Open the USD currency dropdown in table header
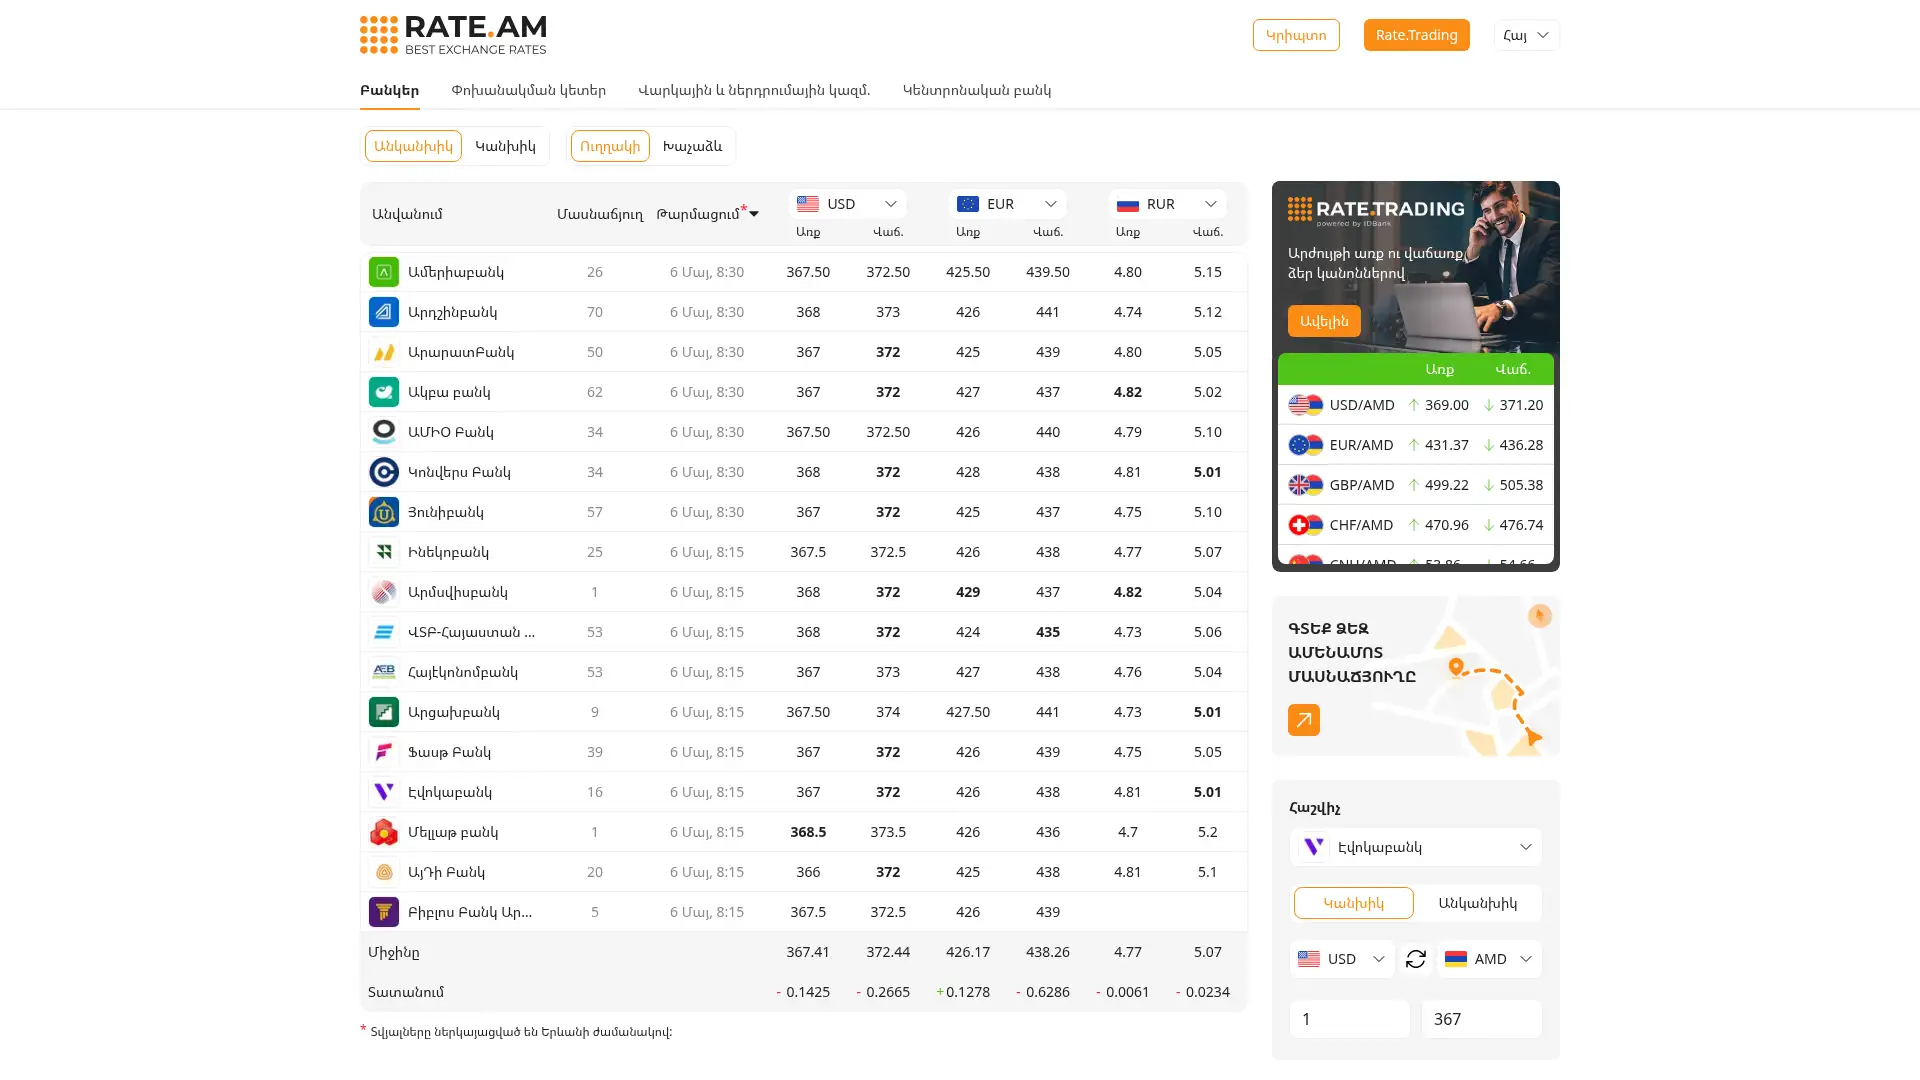This screenshot has width=1920, height=1080. [x=848, y=204]
